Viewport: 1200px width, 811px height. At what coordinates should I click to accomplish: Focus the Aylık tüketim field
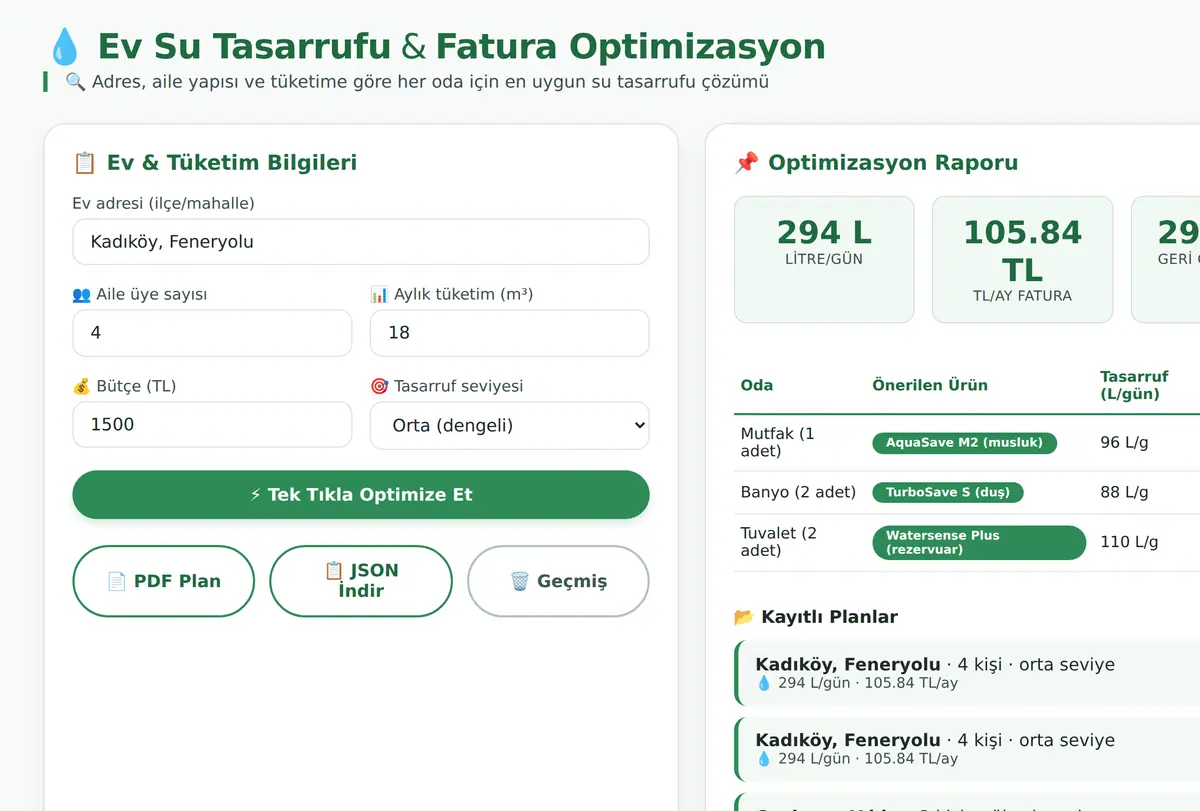point(510,333)
